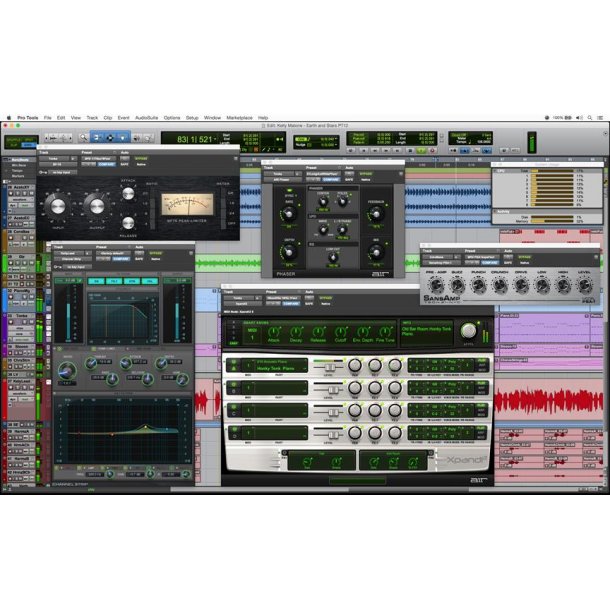Click the red Record transport button

pos(432,150)
